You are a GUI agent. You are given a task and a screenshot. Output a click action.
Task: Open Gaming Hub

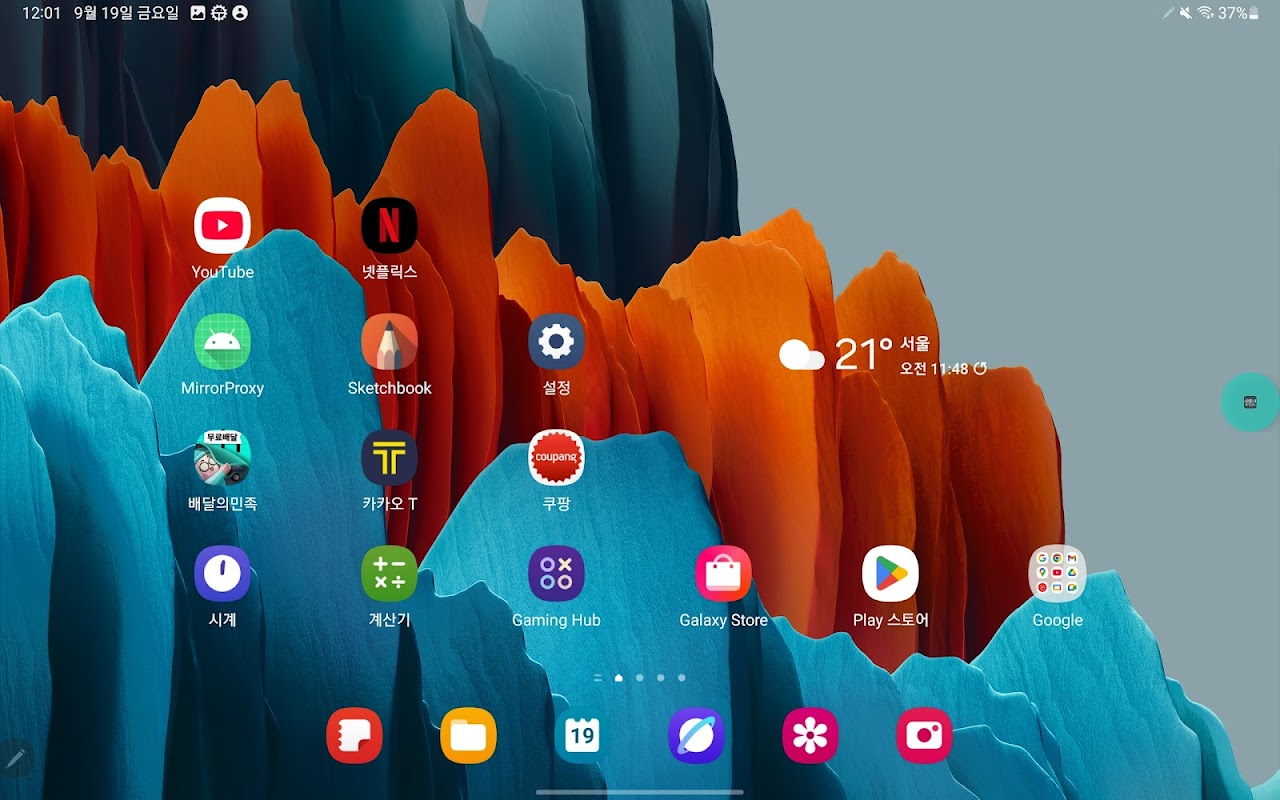(x=556, y=574)
